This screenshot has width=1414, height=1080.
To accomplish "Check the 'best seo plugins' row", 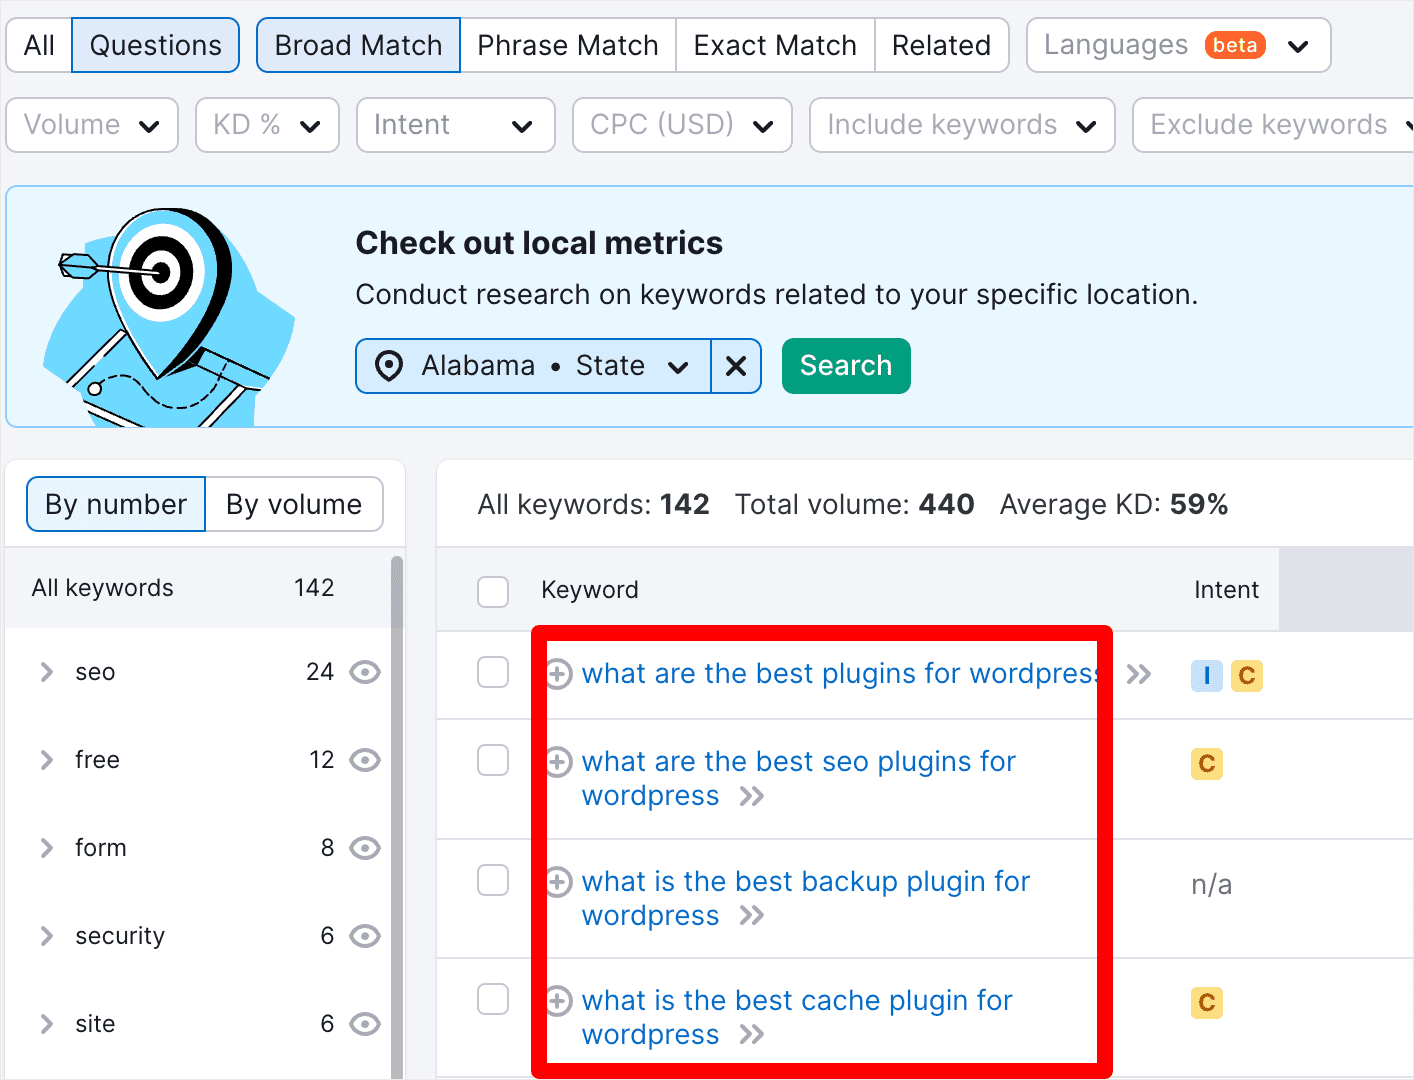I will [x=493, y=760].
